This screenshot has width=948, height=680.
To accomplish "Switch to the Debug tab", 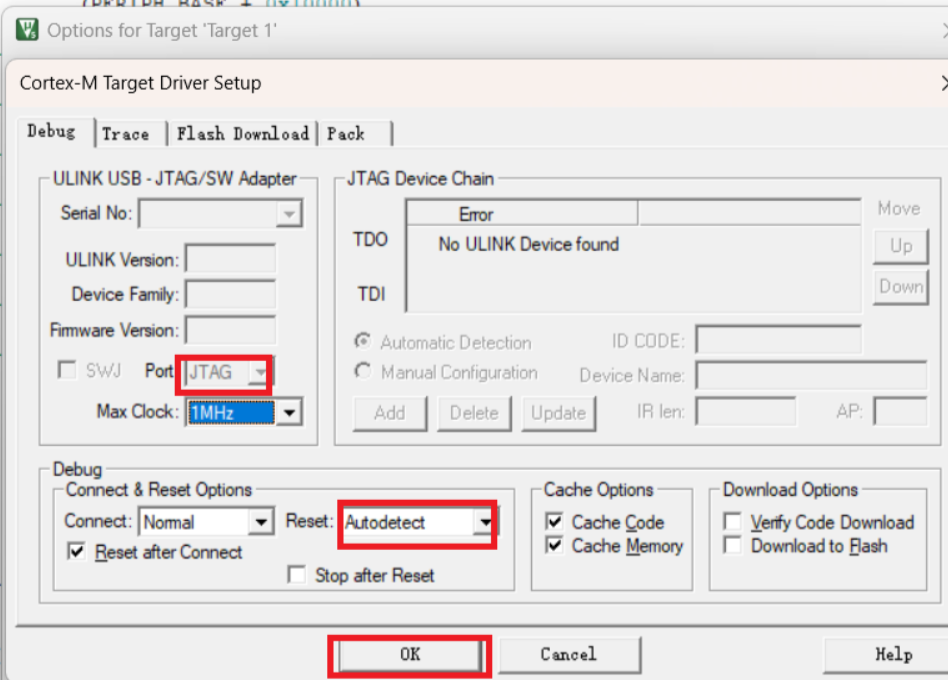I will pyautogui.click(x=52, y=132).
